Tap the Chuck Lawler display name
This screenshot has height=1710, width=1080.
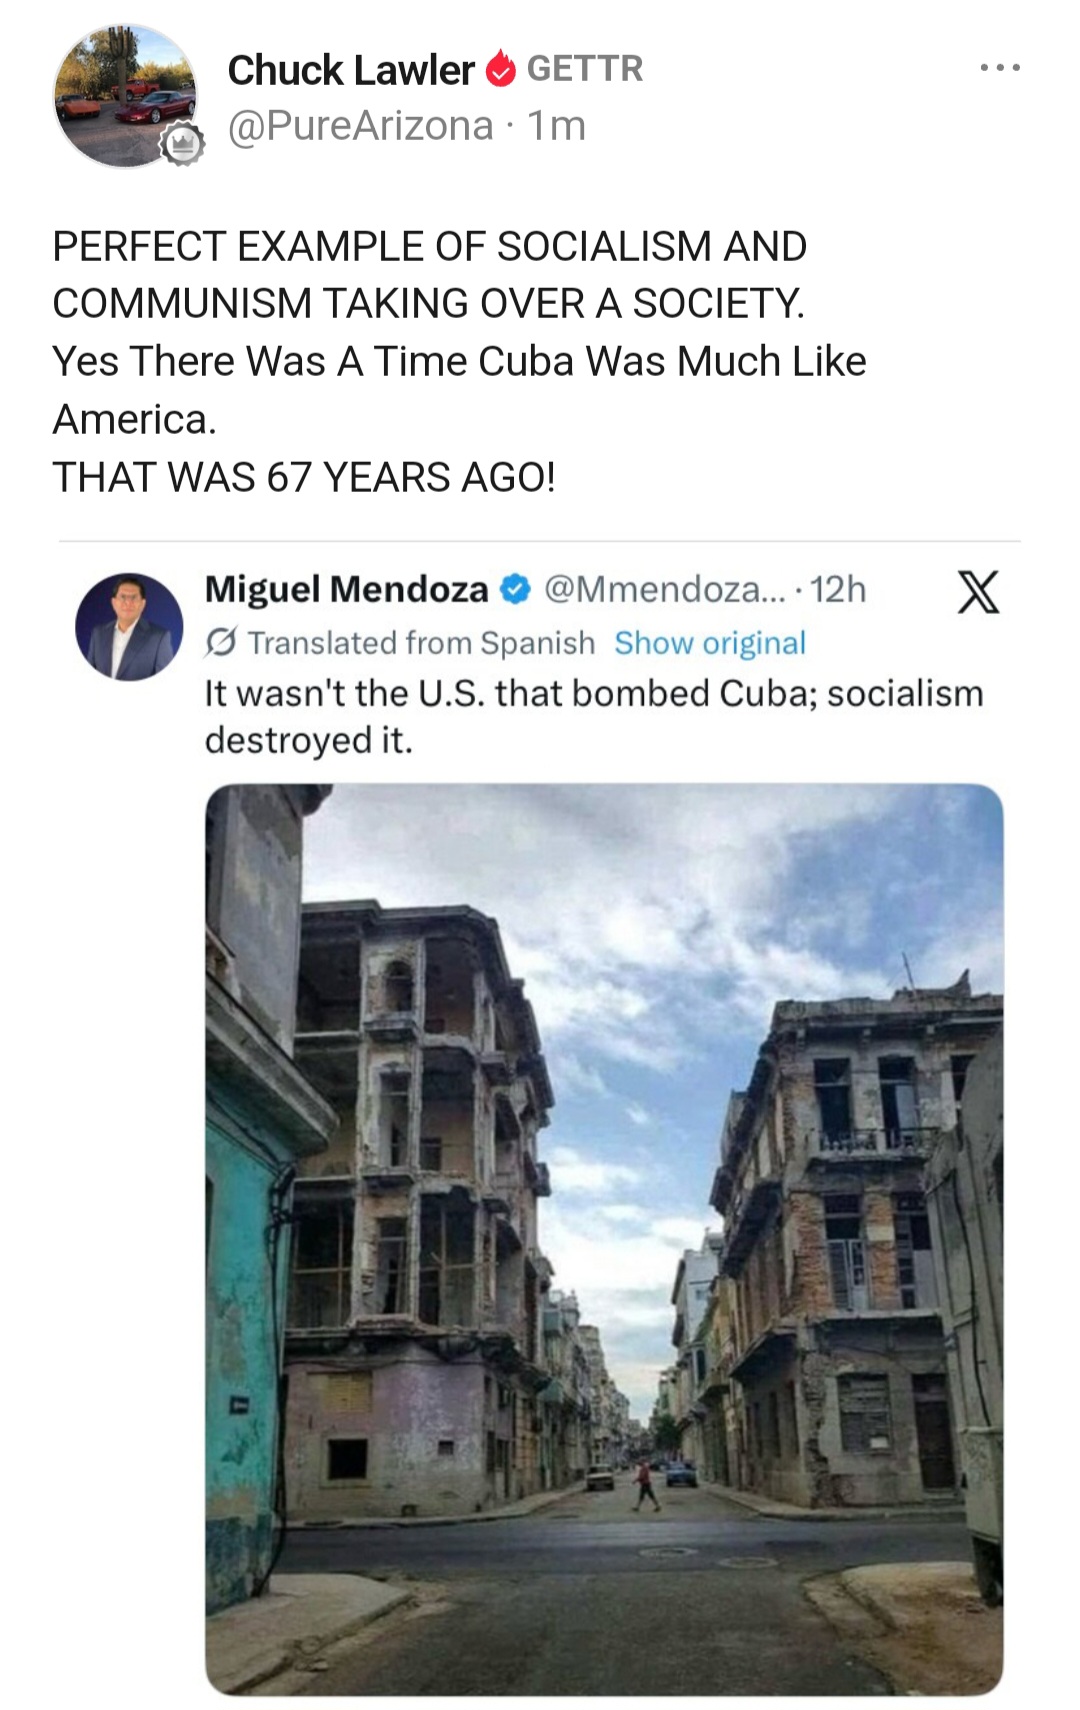click(x=351, y=70)
